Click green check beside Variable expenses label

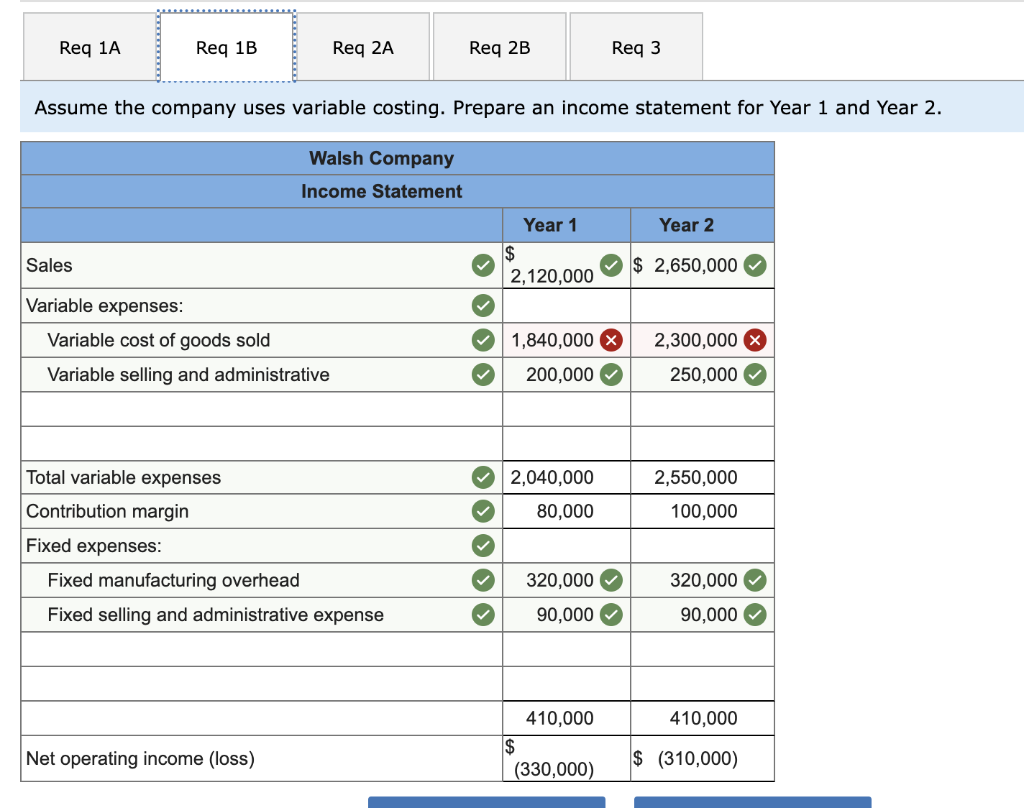[483, 305]
